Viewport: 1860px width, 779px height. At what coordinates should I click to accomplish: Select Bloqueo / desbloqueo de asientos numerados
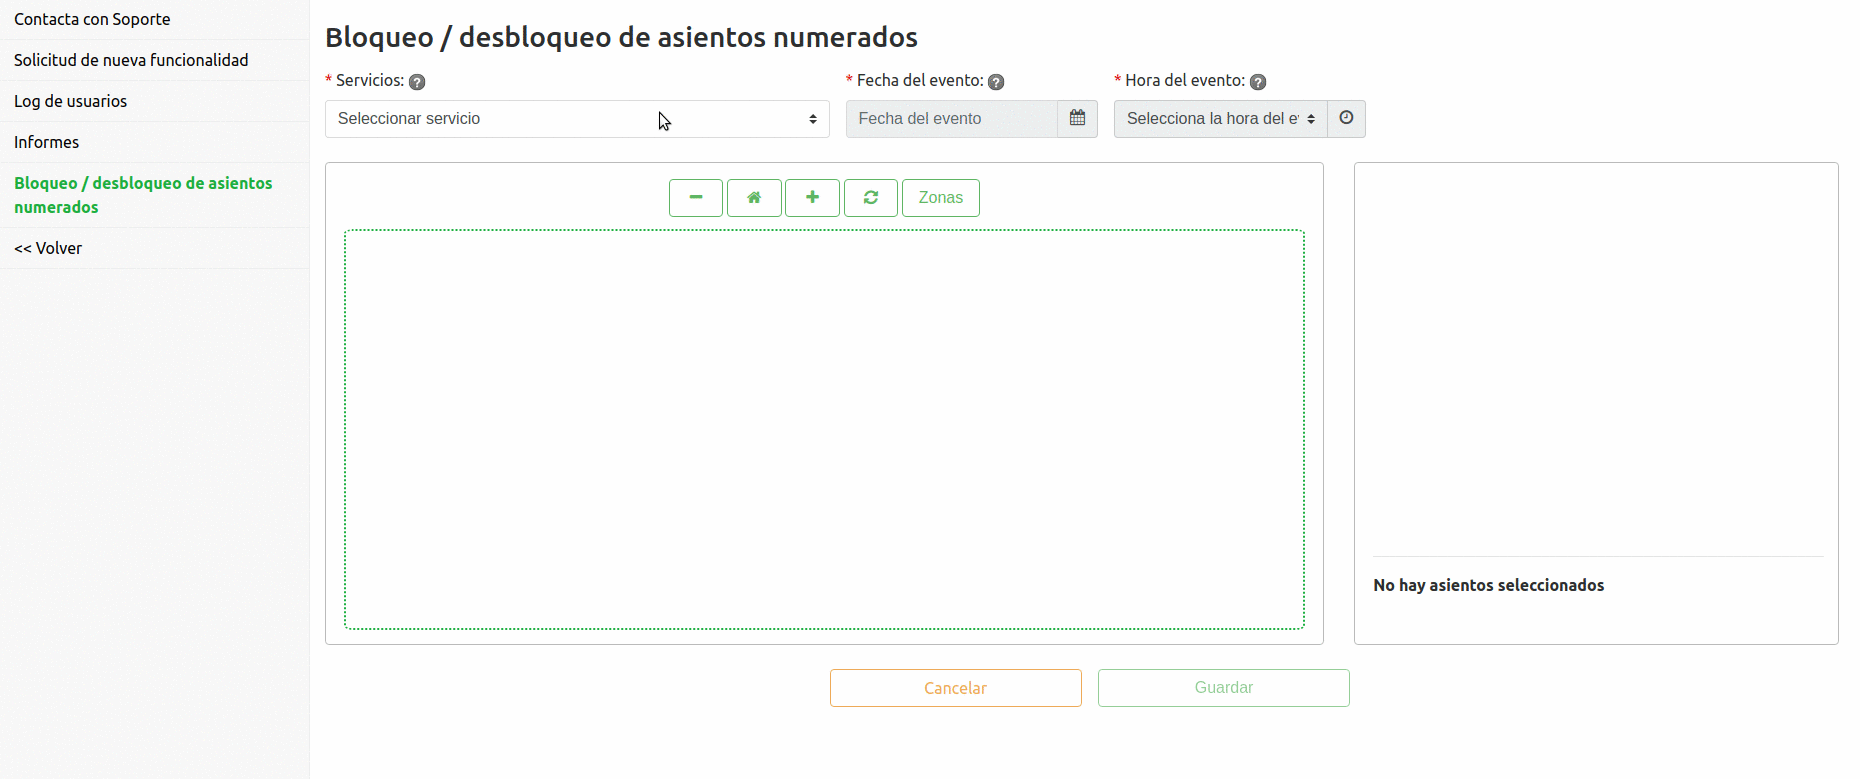155,195
